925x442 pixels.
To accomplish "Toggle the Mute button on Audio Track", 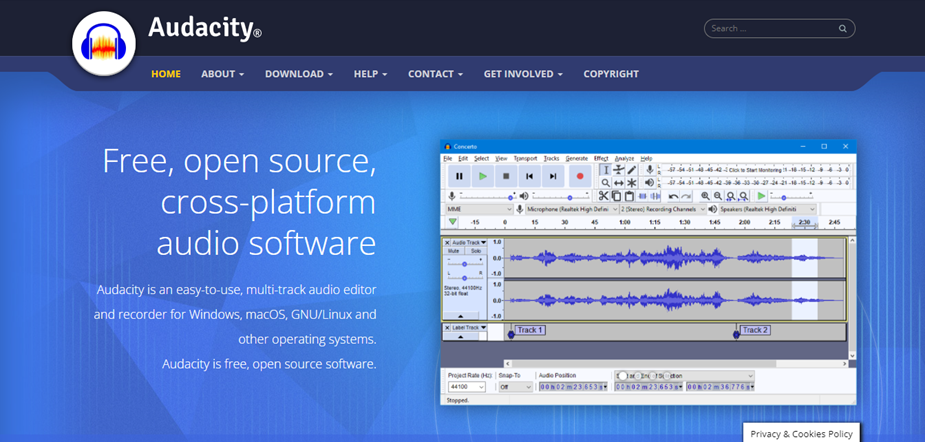I will coord(454,252).
